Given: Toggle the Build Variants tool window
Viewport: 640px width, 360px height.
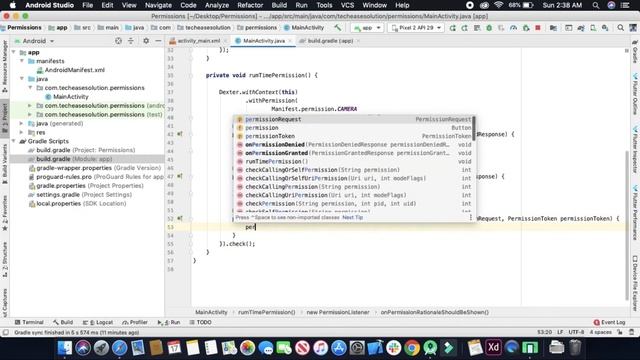Looking at the screenshot, I should [5, 163].
